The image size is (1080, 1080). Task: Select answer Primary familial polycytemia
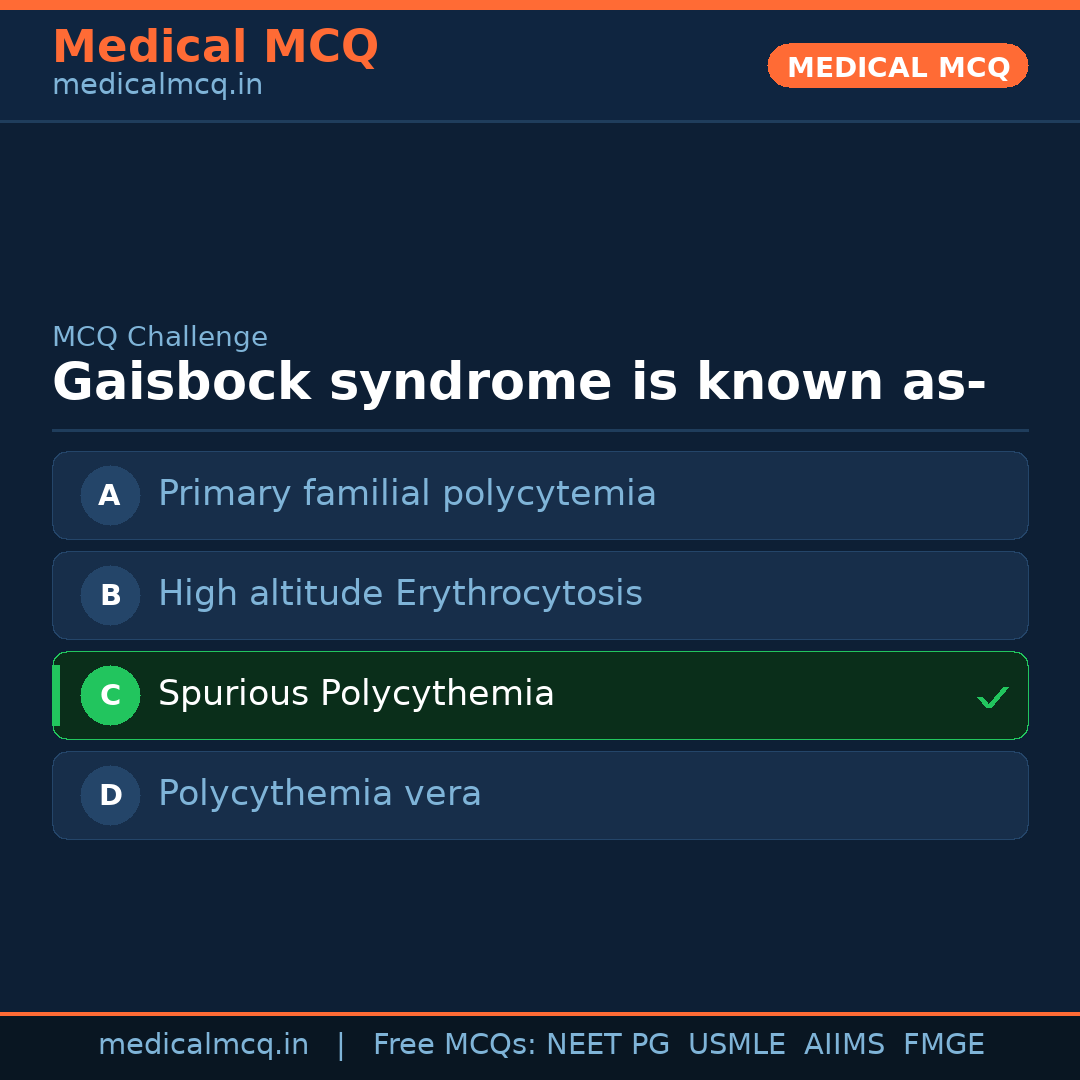click(x=407, y=494)
